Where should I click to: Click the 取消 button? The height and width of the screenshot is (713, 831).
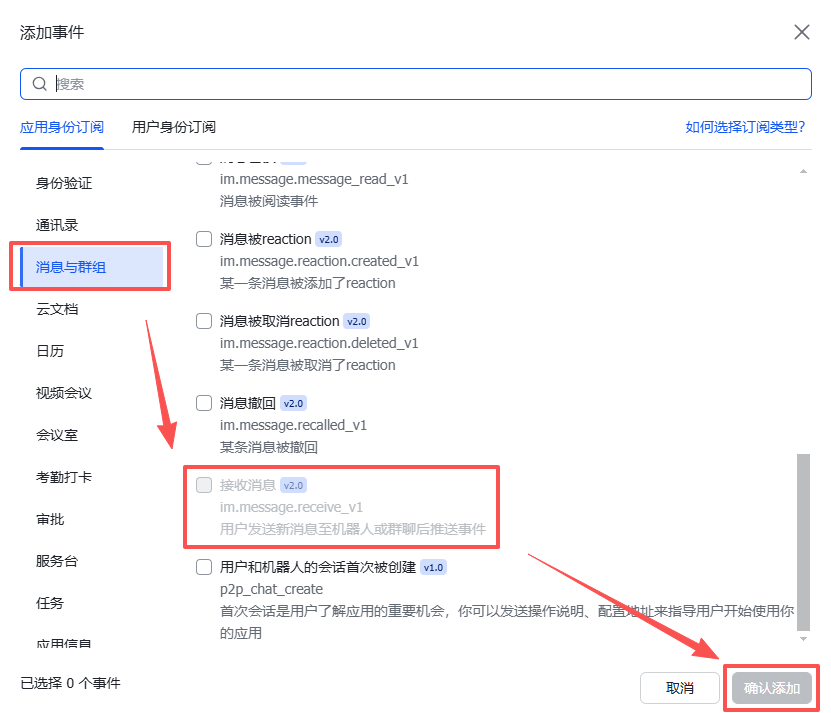coord(679,688)
